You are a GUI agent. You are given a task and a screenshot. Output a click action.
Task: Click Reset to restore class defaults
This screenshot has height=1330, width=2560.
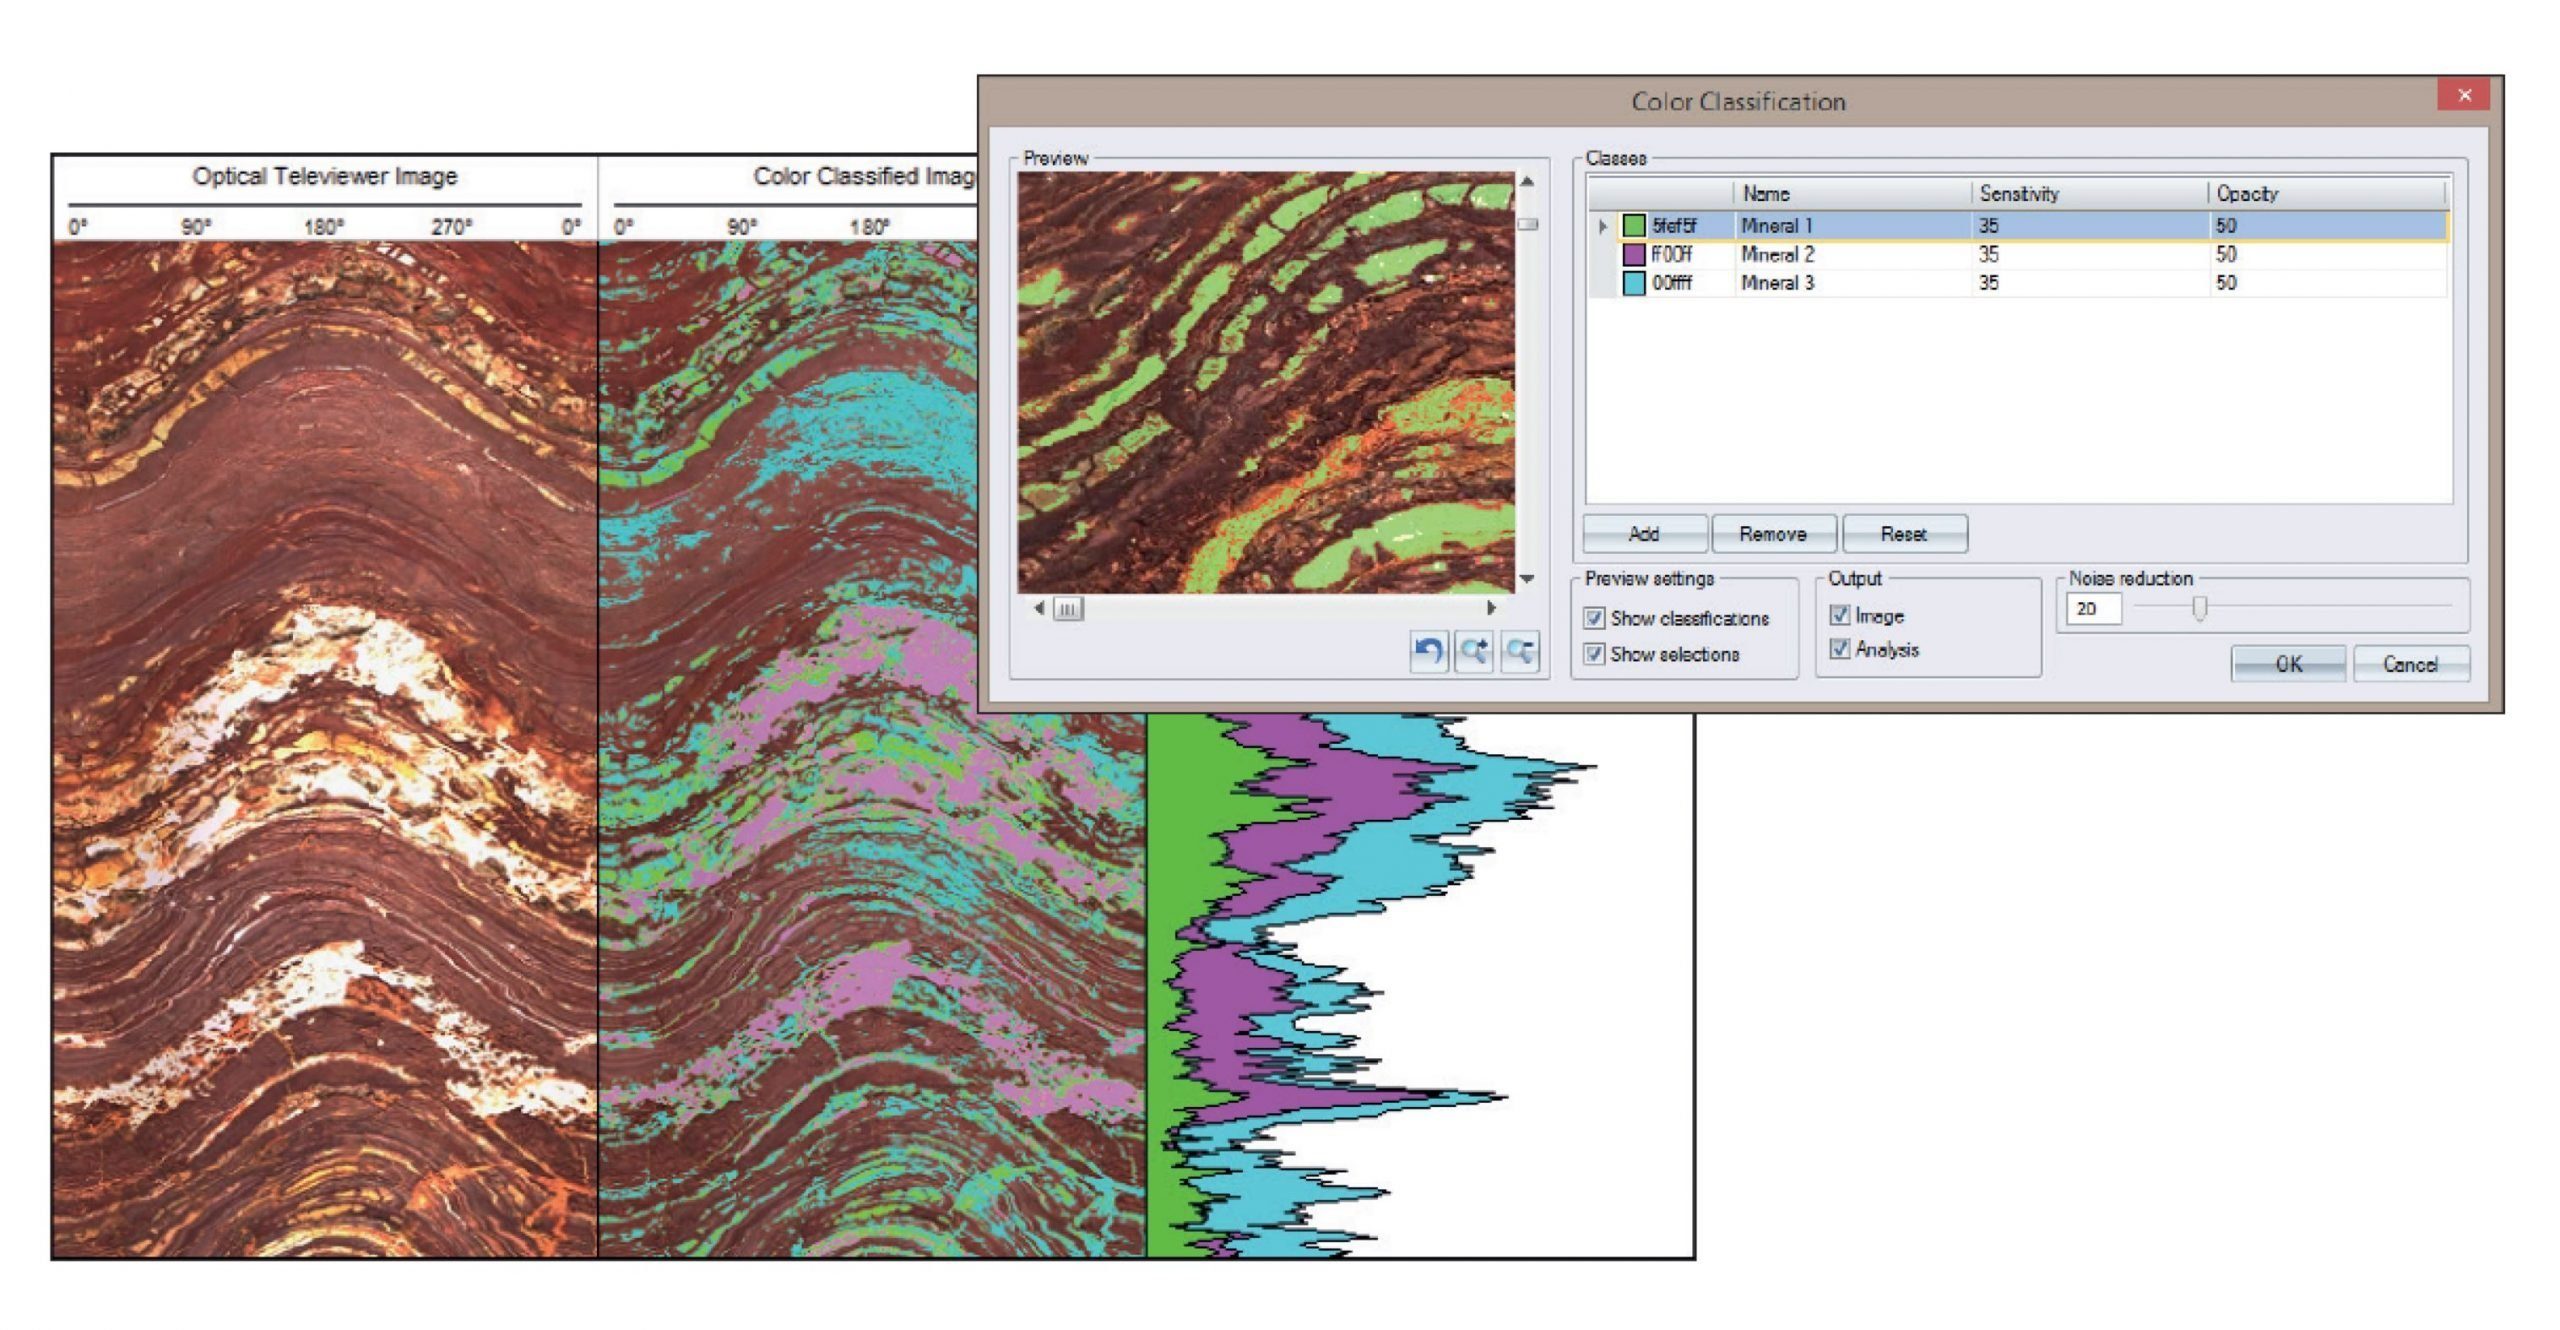point(1903,534)
